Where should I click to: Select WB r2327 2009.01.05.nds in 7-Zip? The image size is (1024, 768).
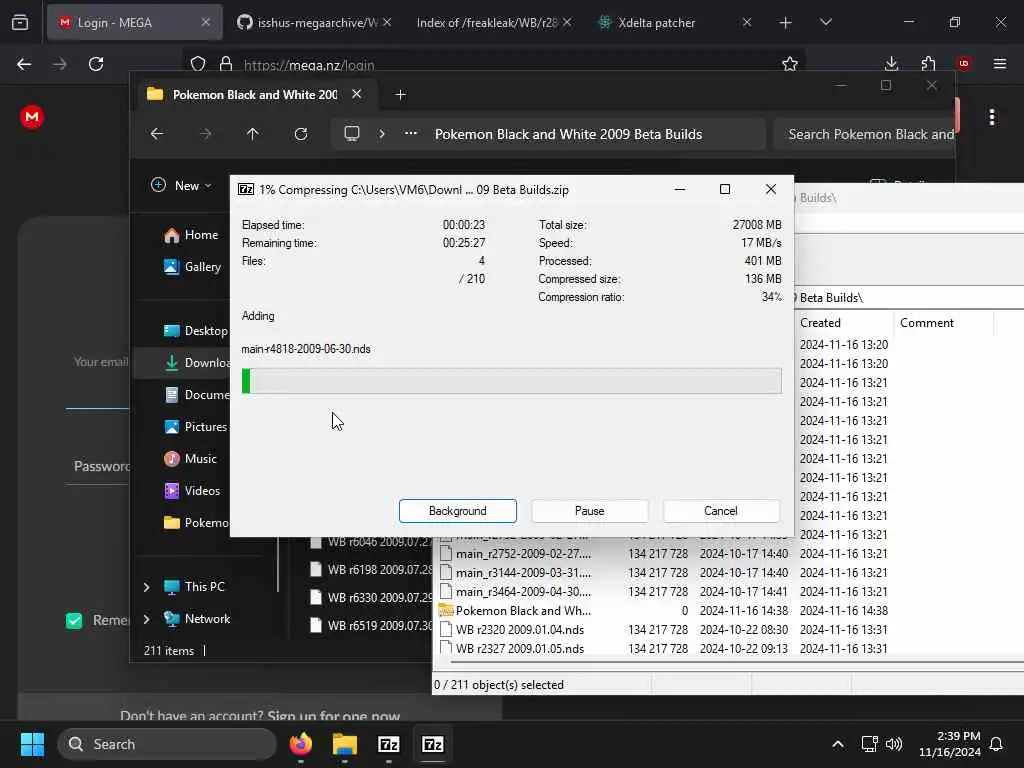point(520,648)
